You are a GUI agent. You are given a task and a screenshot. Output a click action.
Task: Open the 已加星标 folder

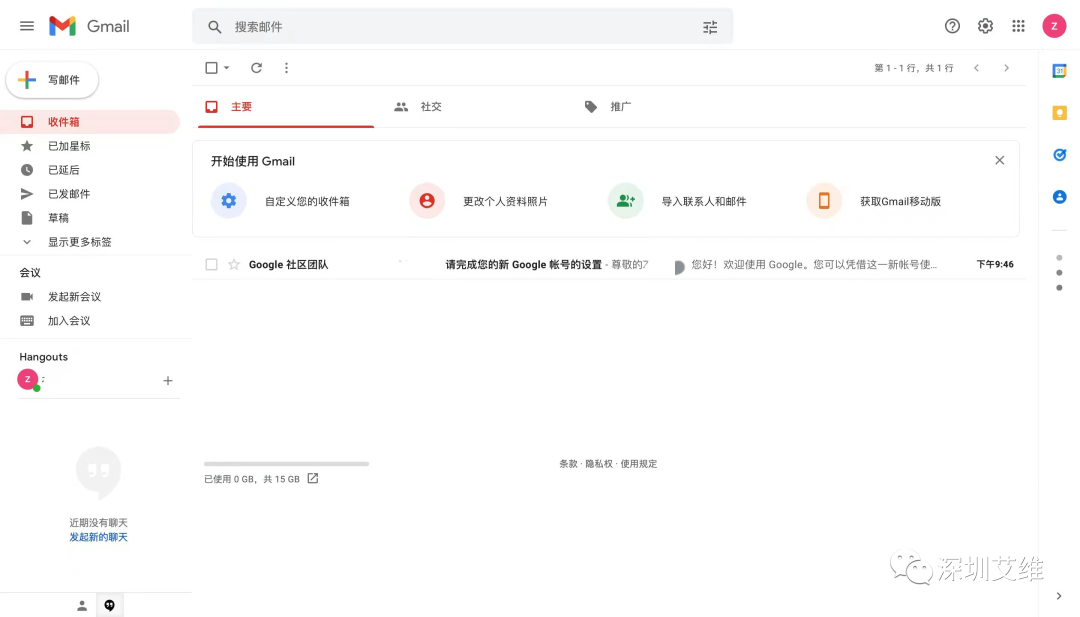(x=90, y=146)
